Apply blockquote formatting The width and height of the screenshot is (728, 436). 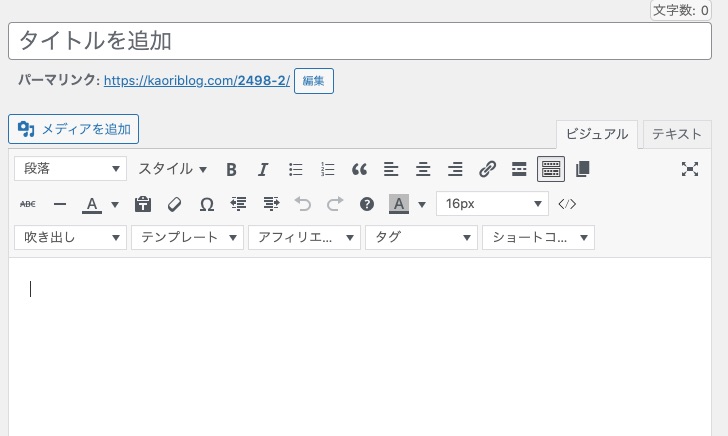click(x=359, y=169)
